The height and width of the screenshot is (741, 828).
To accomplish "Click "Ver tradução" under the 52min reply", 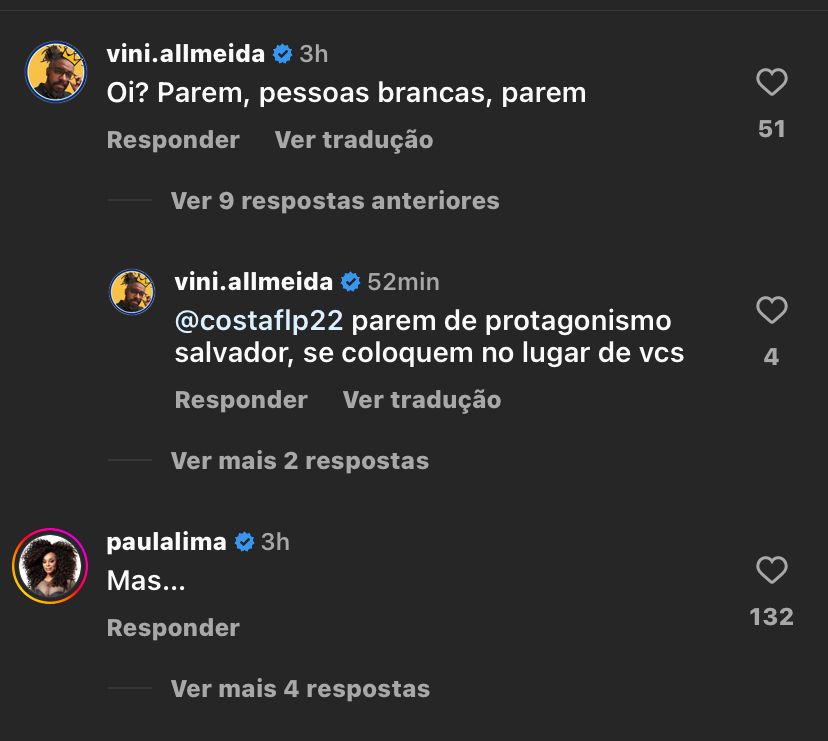I will point(421,400).
